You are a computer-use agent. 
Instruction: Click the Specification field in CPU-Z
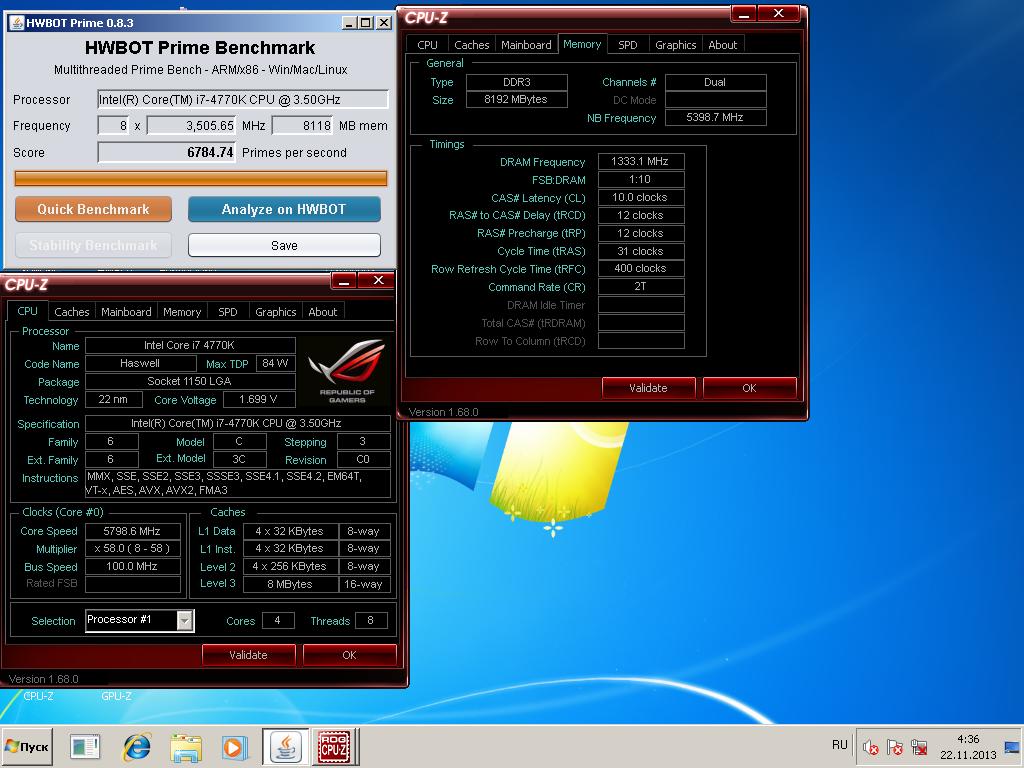[x=238, y=423]
